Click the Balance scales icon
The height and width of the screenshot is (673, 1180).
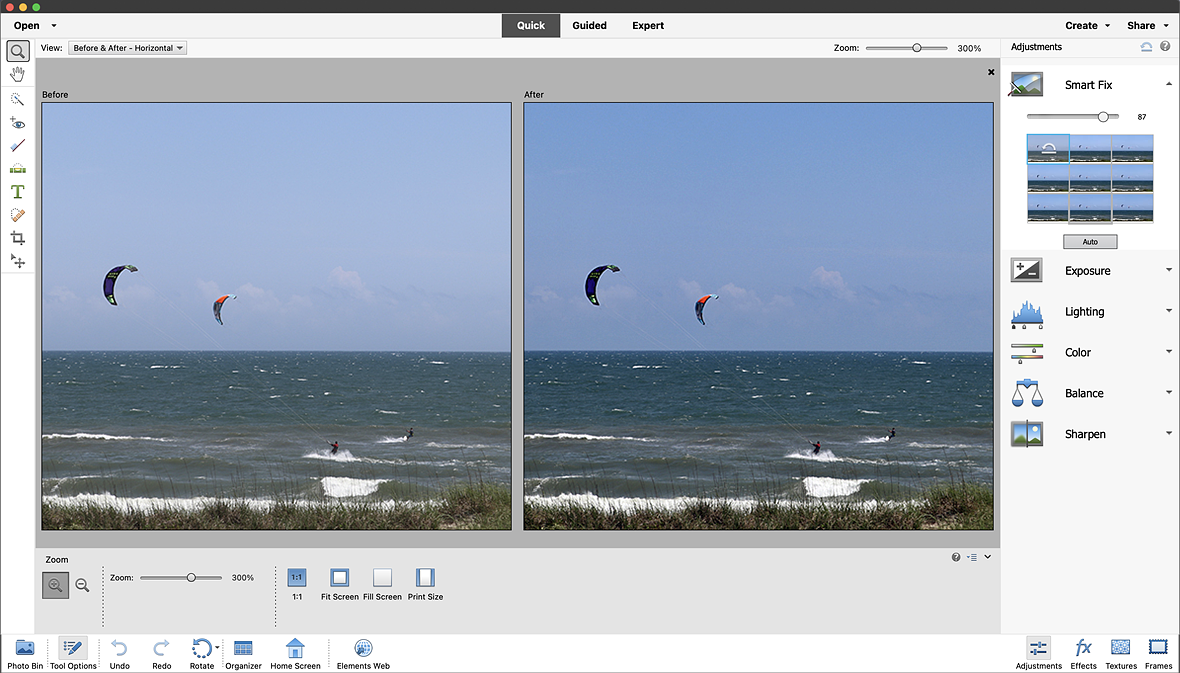(1026, 393)
